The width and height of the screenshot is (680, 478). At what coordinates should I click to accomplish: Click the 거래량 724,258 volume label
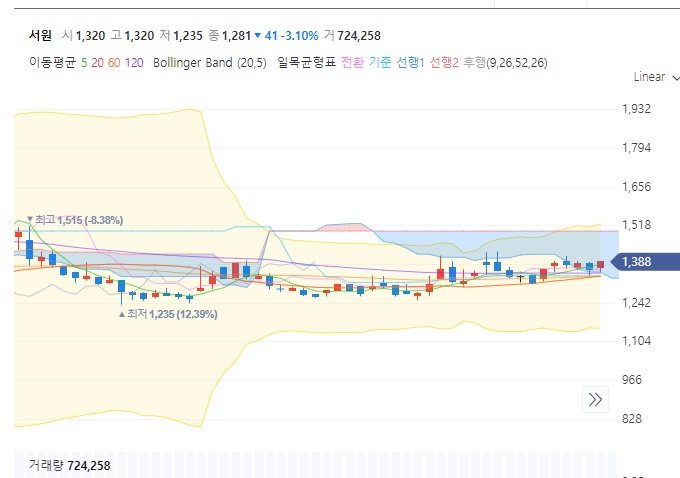click(x=69, y=465)
